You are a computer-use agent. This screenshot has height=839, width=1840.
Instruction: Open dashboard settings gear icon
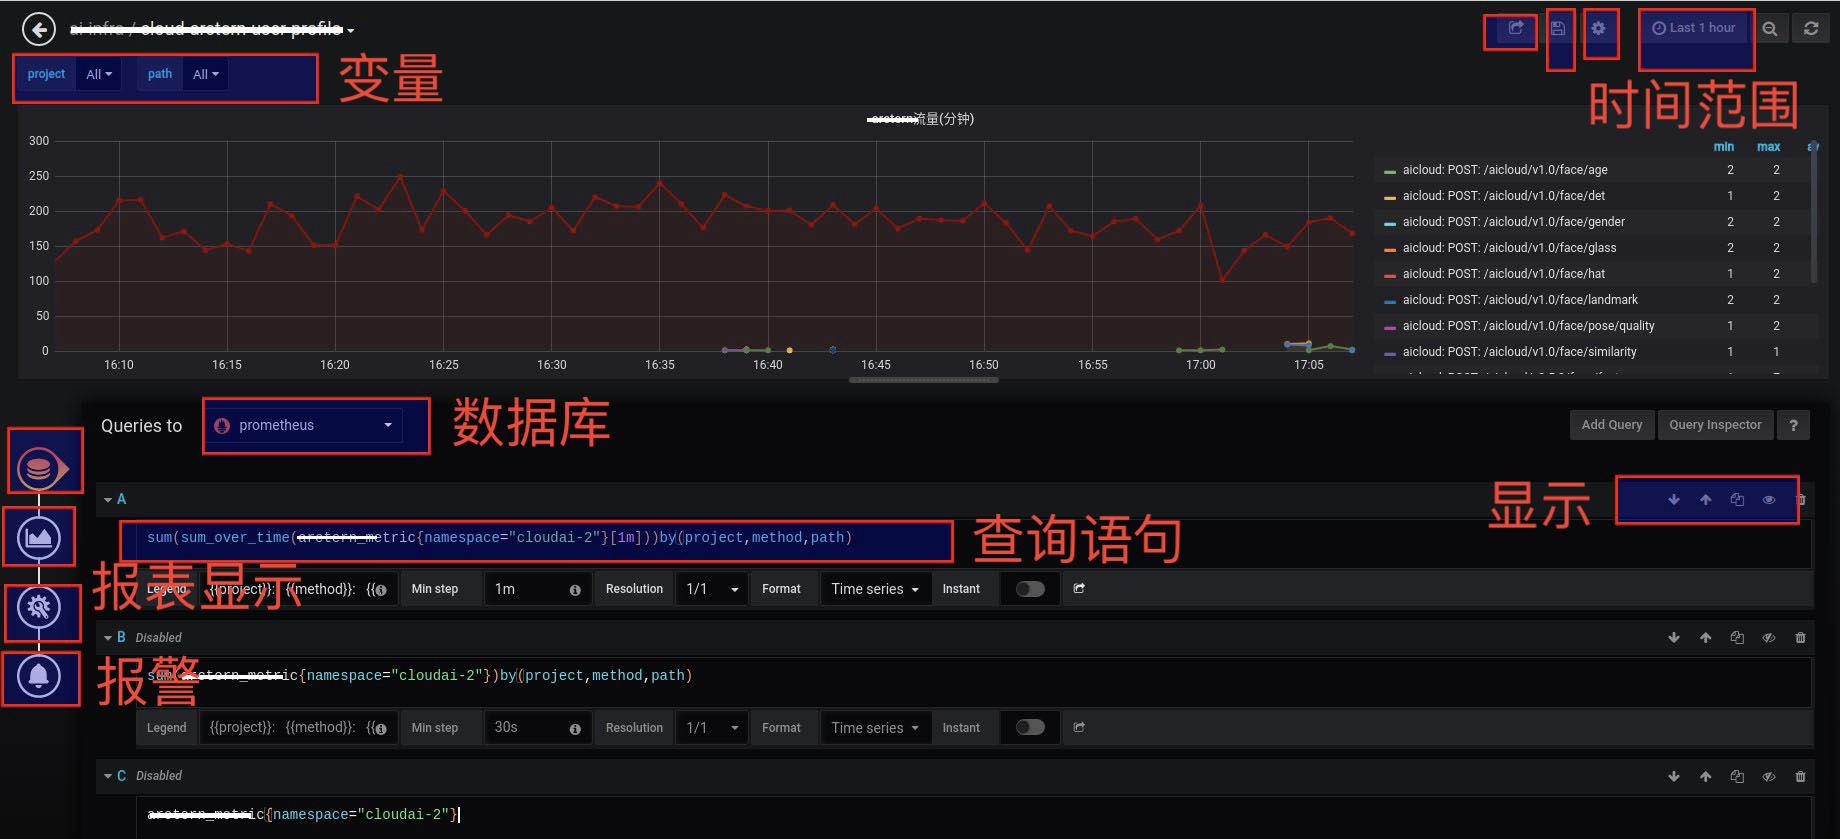point(1598,28)
